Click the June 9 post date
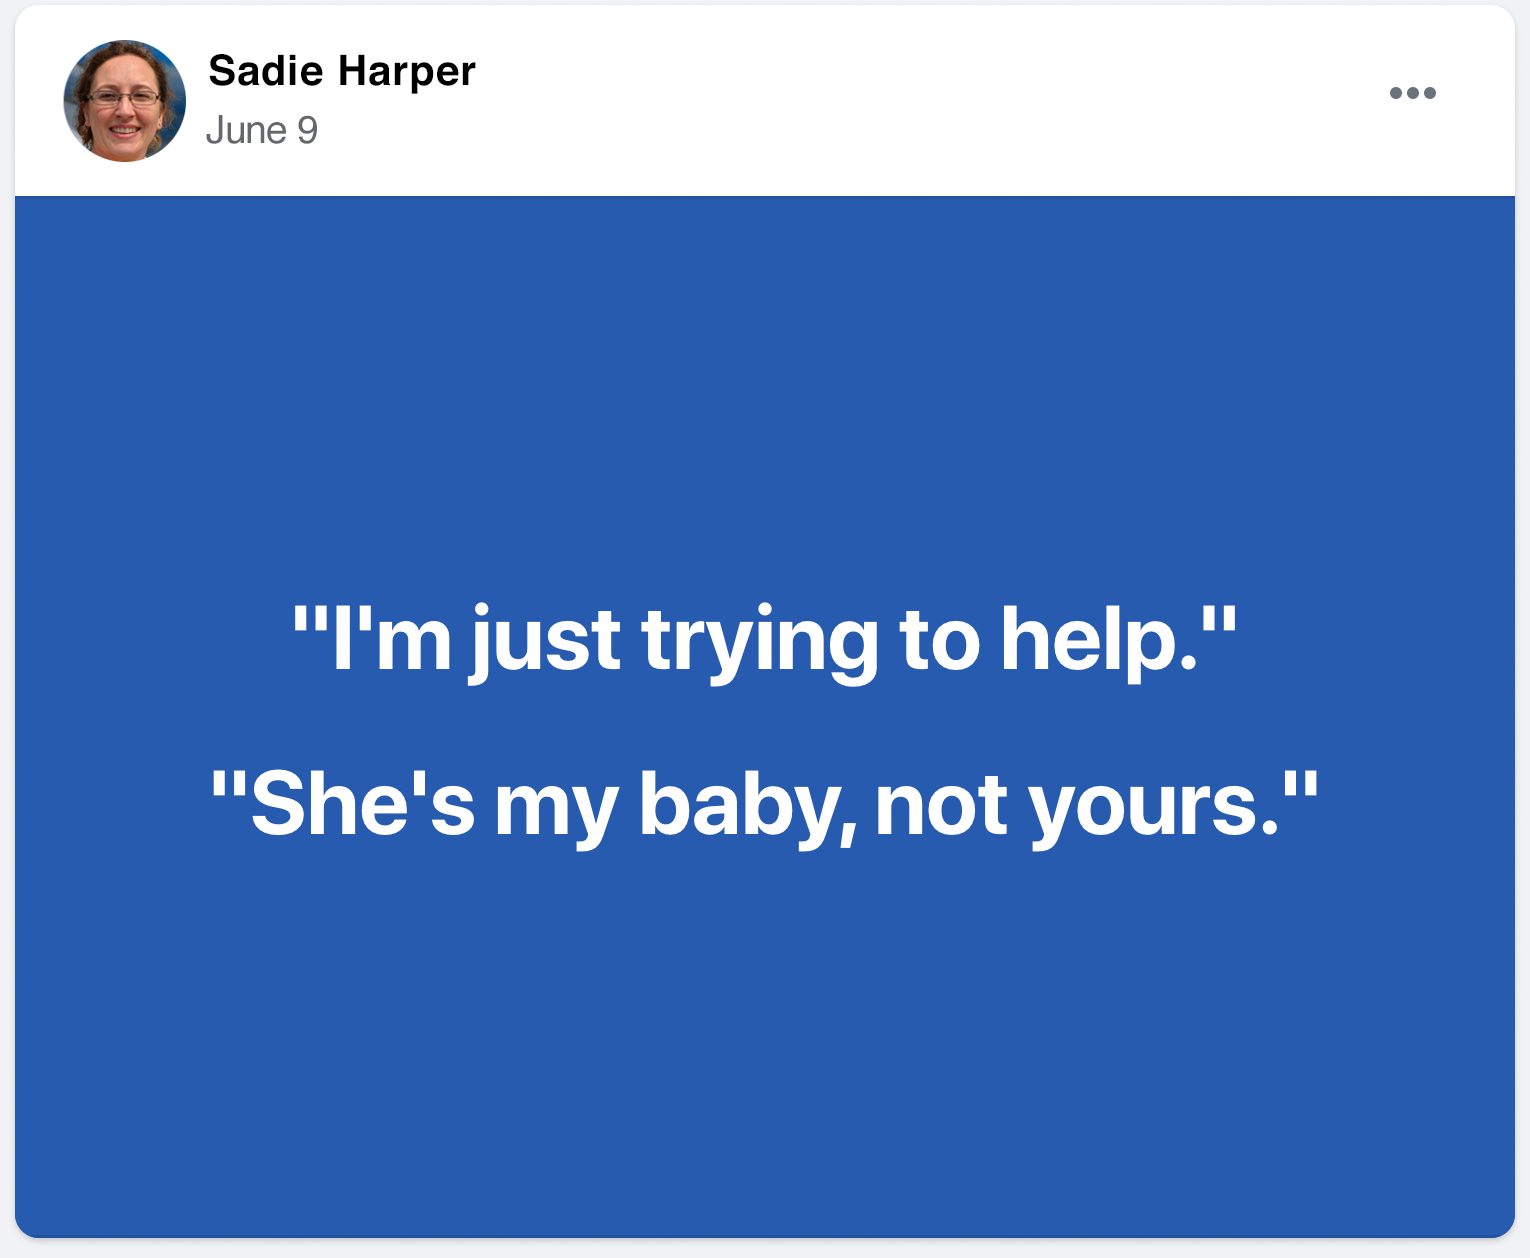Screen dimensions: 1530x1258 coord(261,131)
